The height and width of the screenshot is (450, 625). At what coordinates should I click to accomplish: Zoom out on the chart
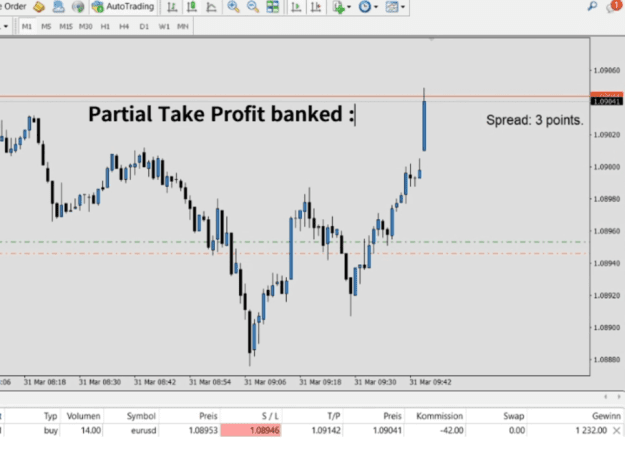click(x=253, y=7)
